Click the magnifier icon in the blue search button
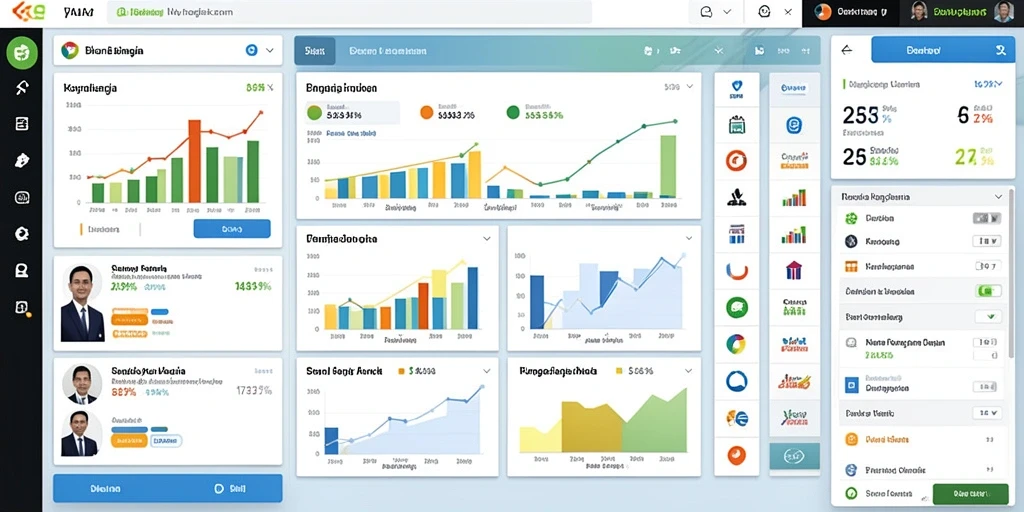Image resolution: width=1024 pixels, height=512 pixels. tap(1000, 50)
